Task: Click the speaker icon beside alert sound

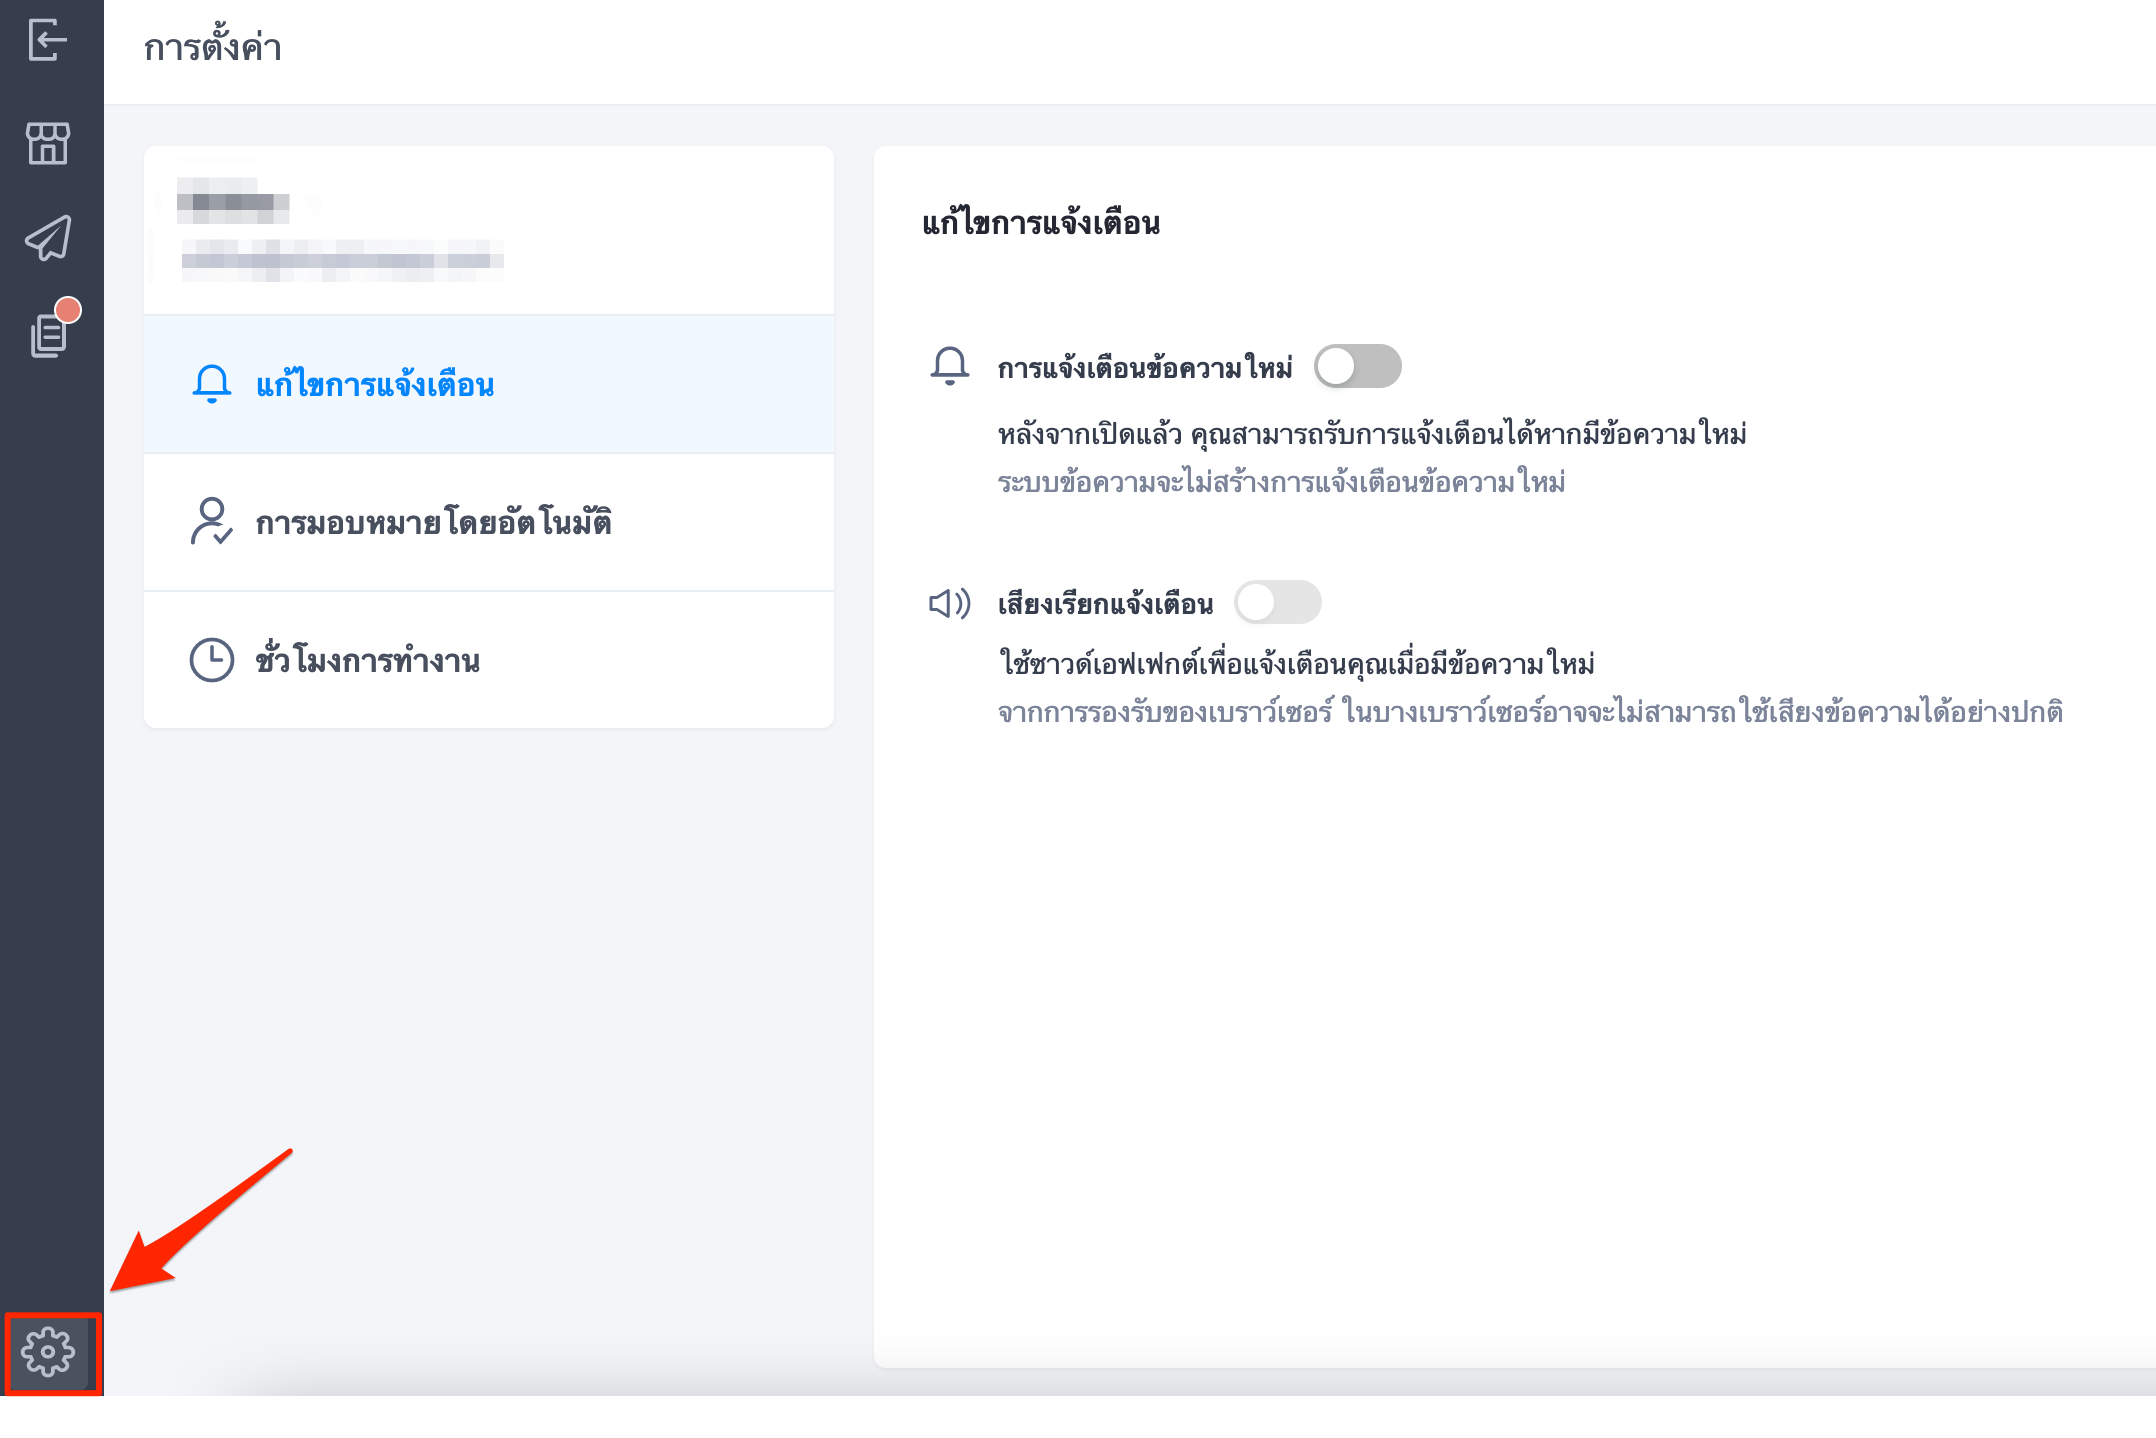Action: coord(949,603)
